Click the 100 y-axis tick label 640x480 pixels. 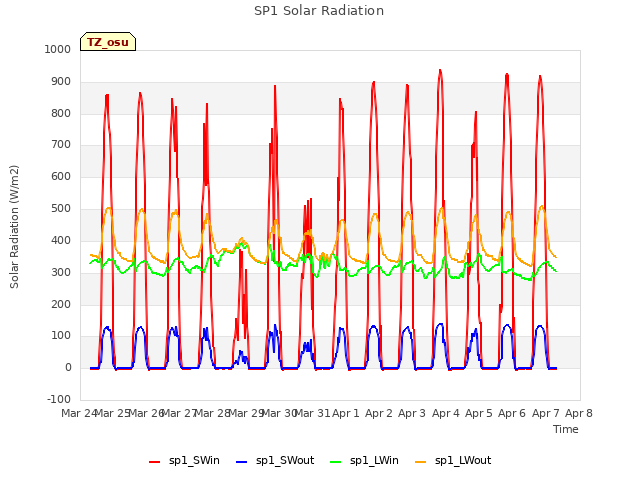61,336
